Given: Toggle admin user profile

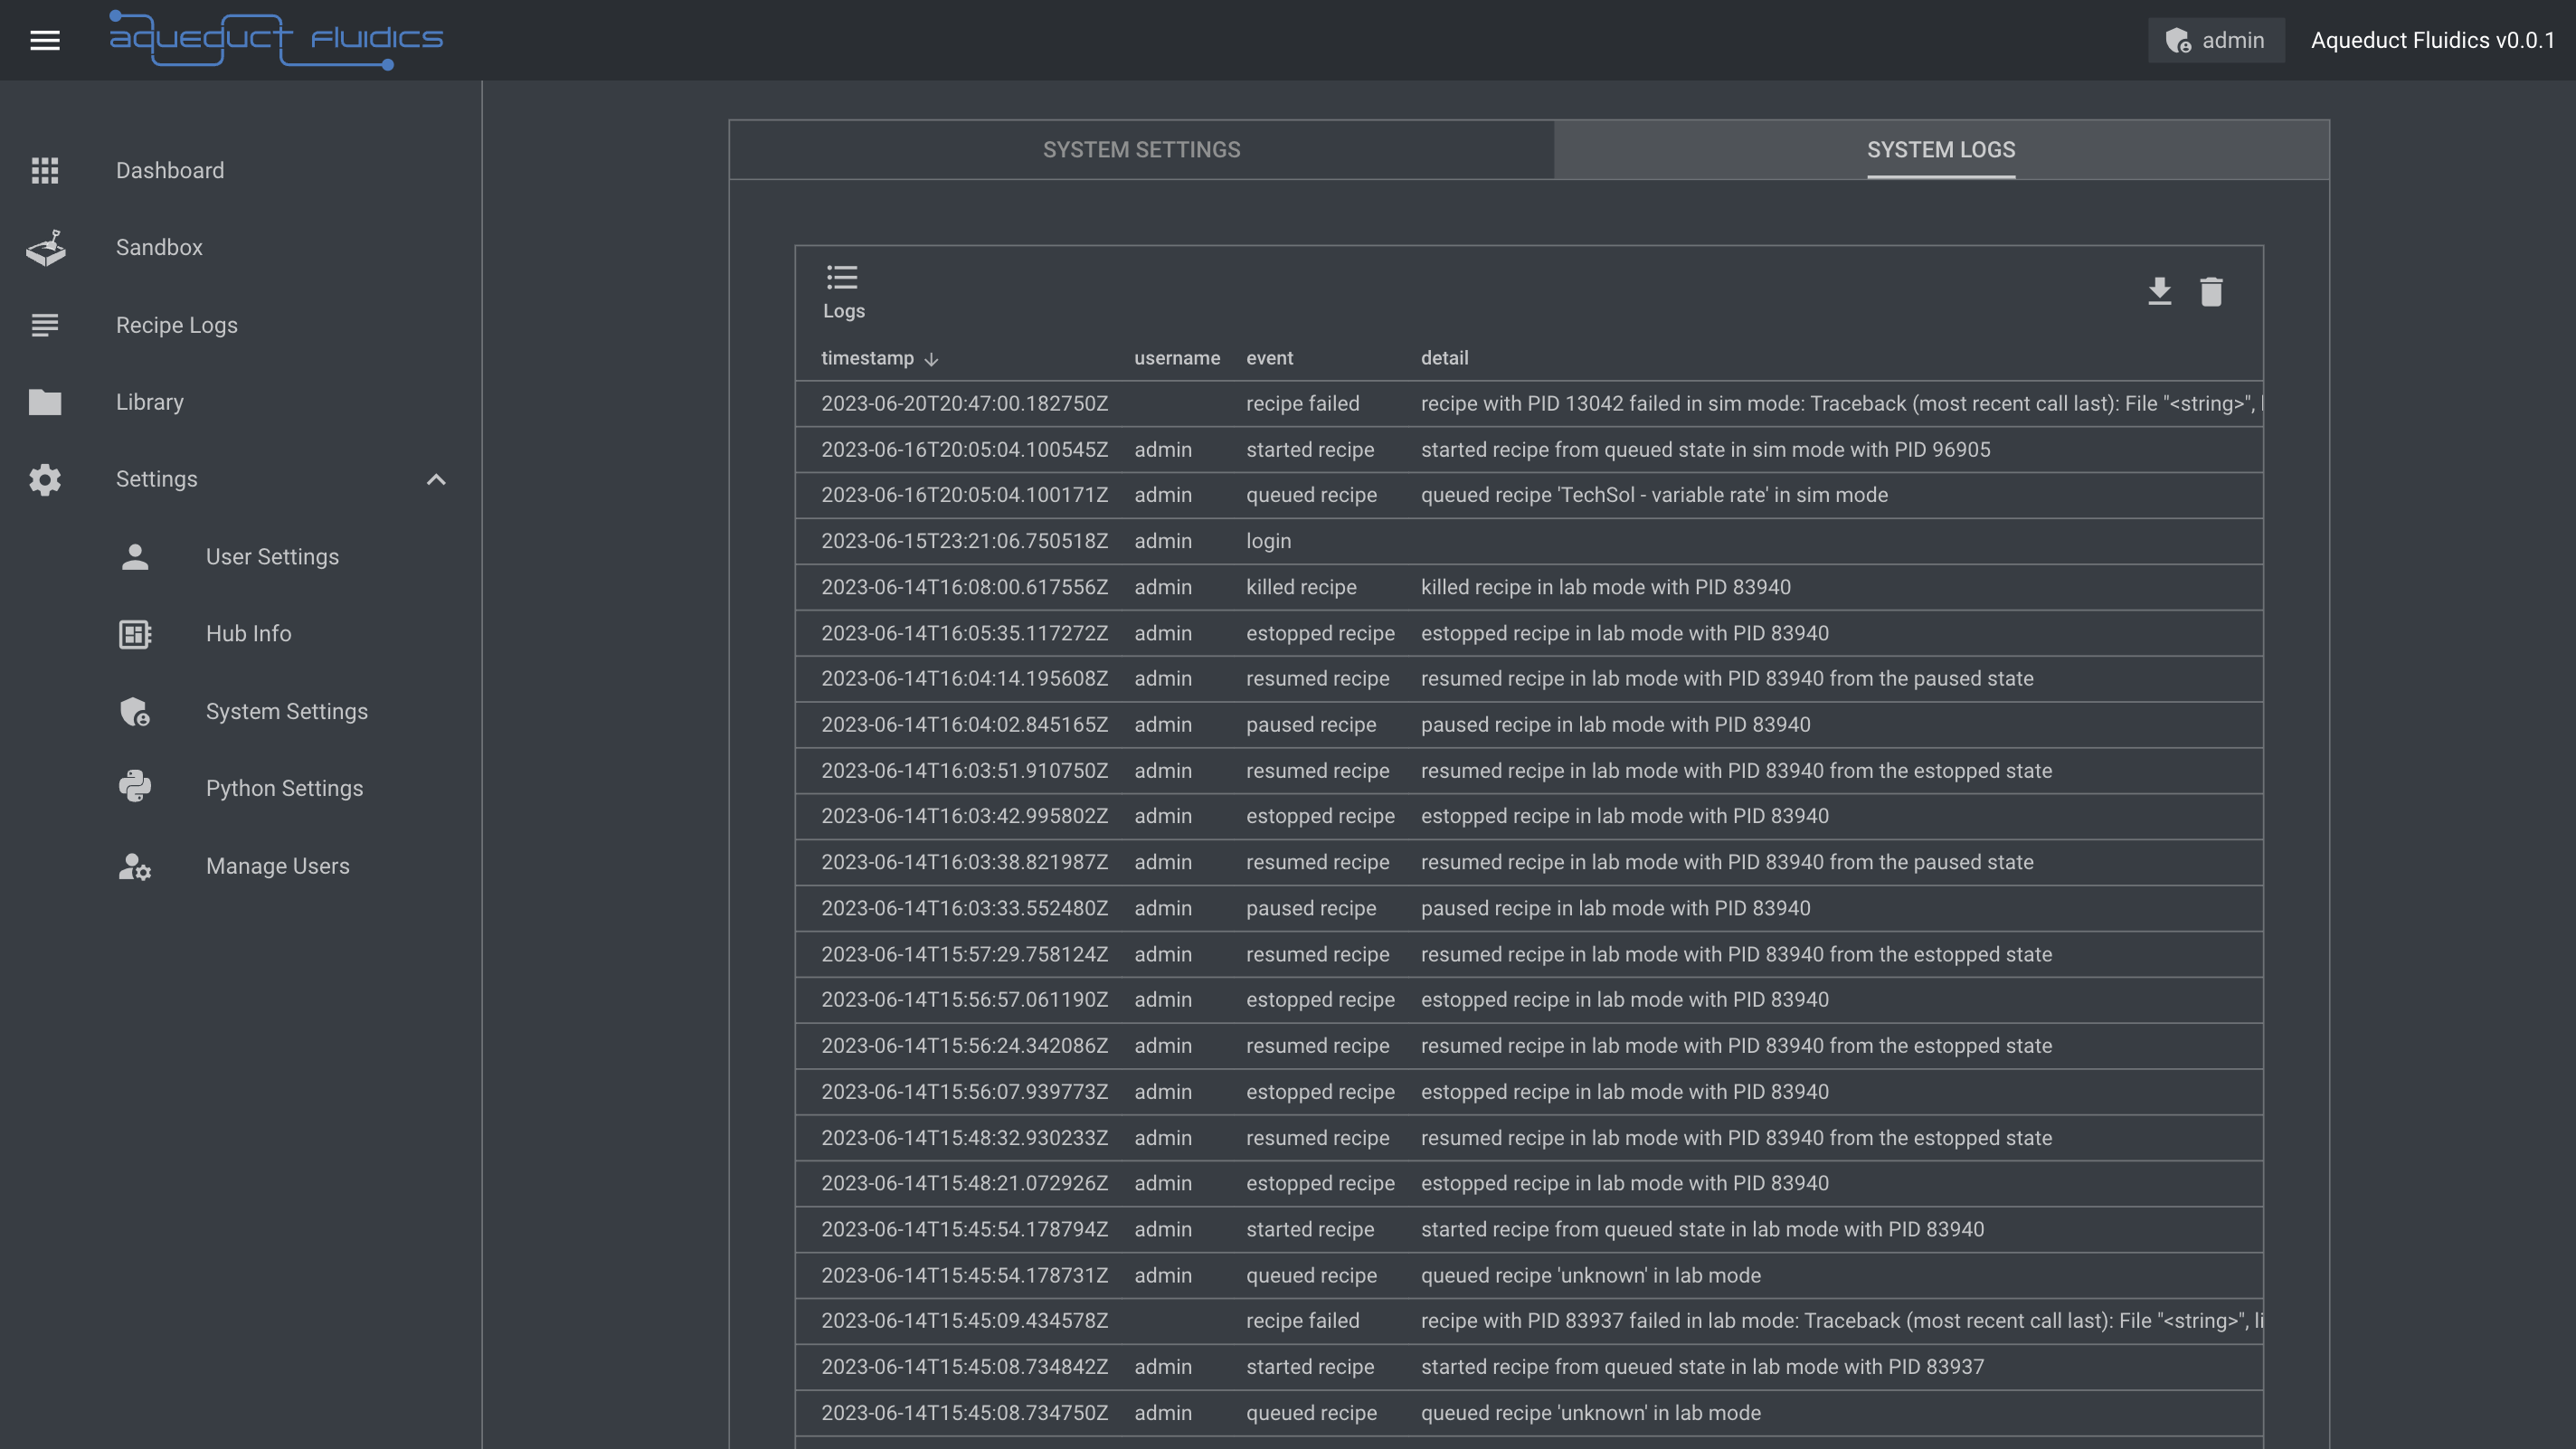Looking at the screenshot, I should pyautogui.click(x=2215, y=39).
